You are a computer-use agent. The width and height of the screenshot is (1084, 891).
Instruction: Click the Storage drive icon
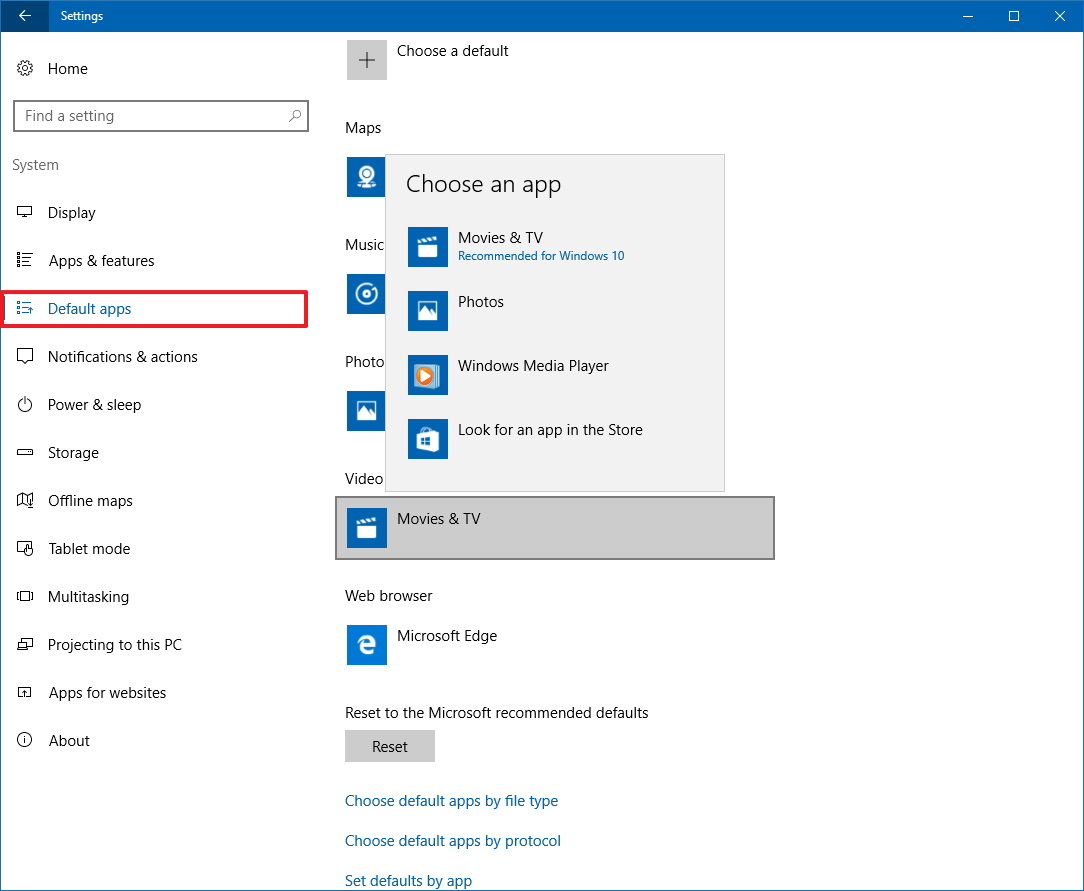(x=25, y=452)
